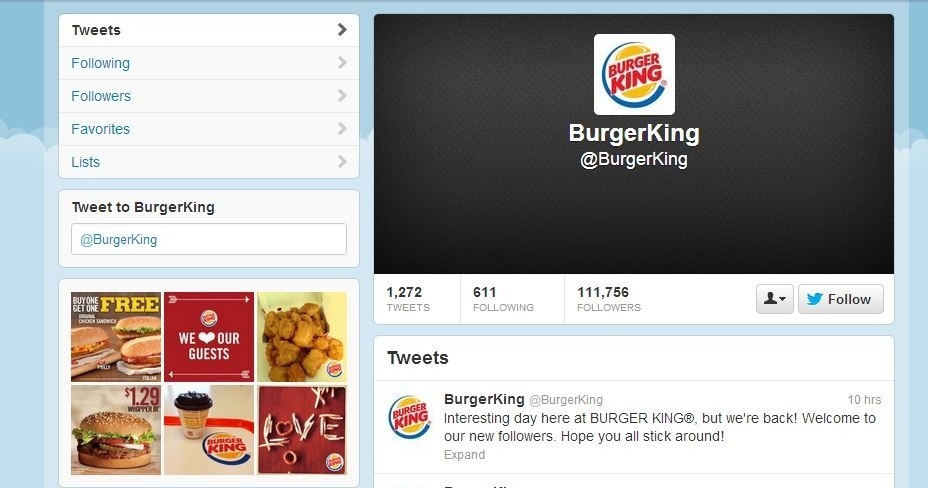Expand the latest BurgerKing tweet
This screenshot has width=928, height=488.
[464, 455]
